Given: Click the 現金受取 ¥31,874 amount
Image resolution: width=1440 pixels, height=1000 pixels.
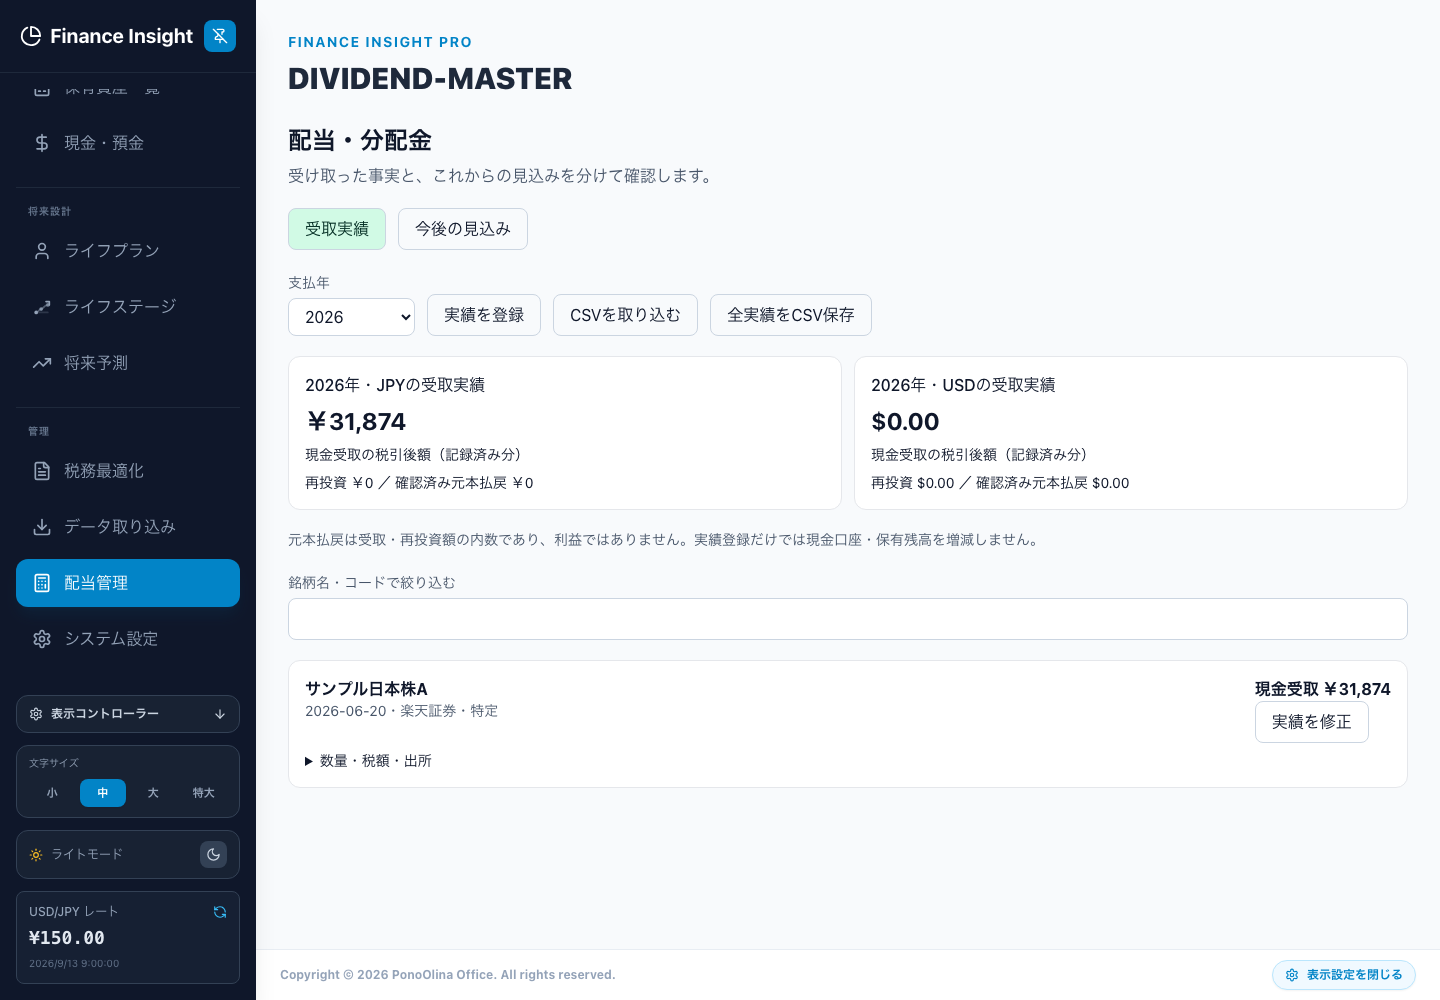Looking at the screenshot, I should tap(1323, 689).
